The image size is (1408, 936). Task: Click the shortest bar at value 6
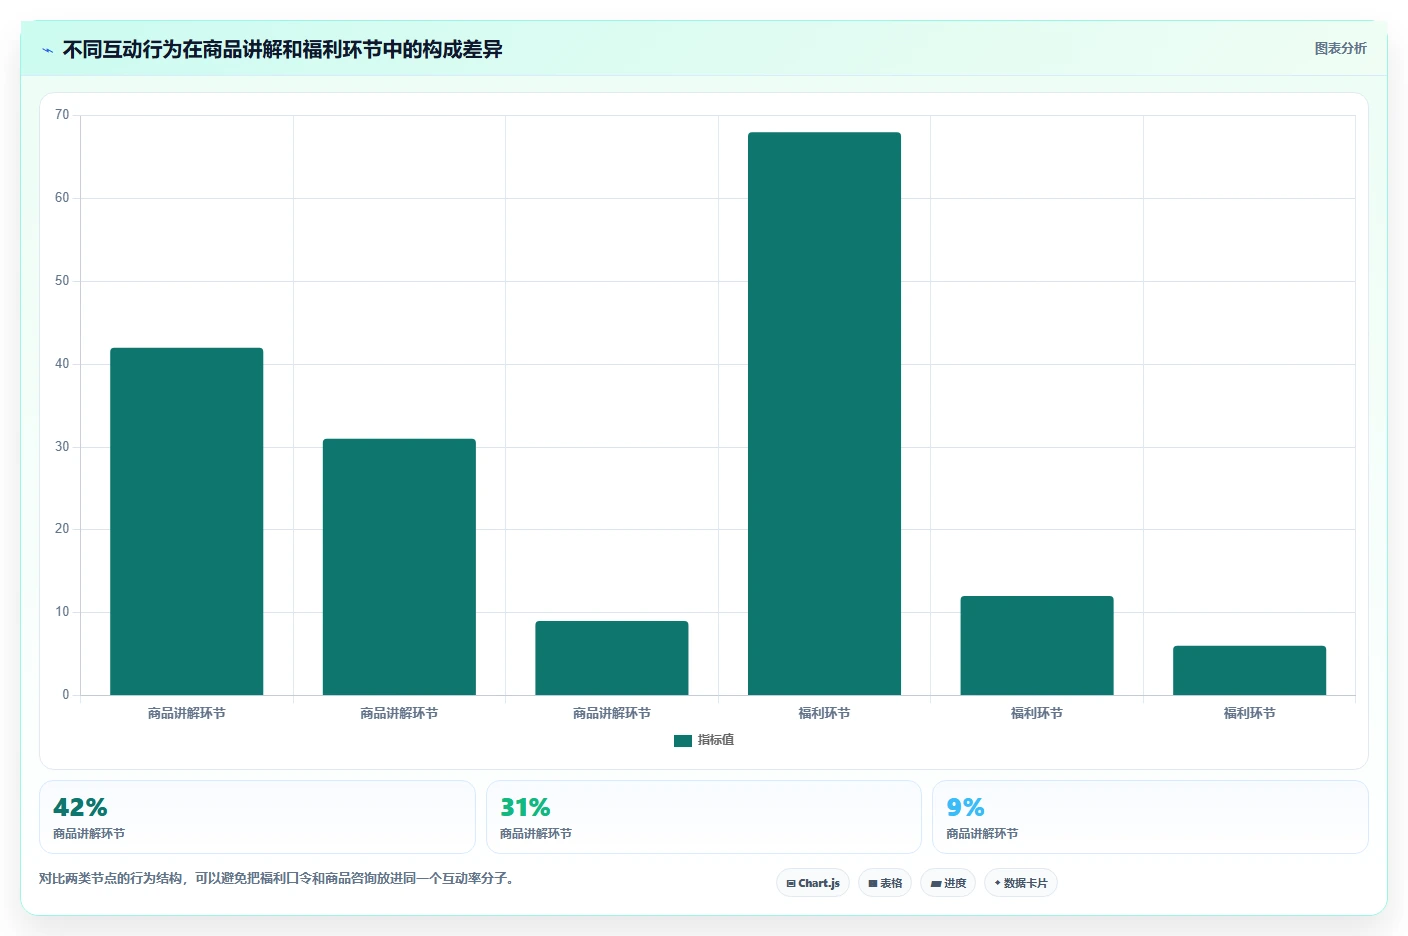click(x=1250, y=670)
